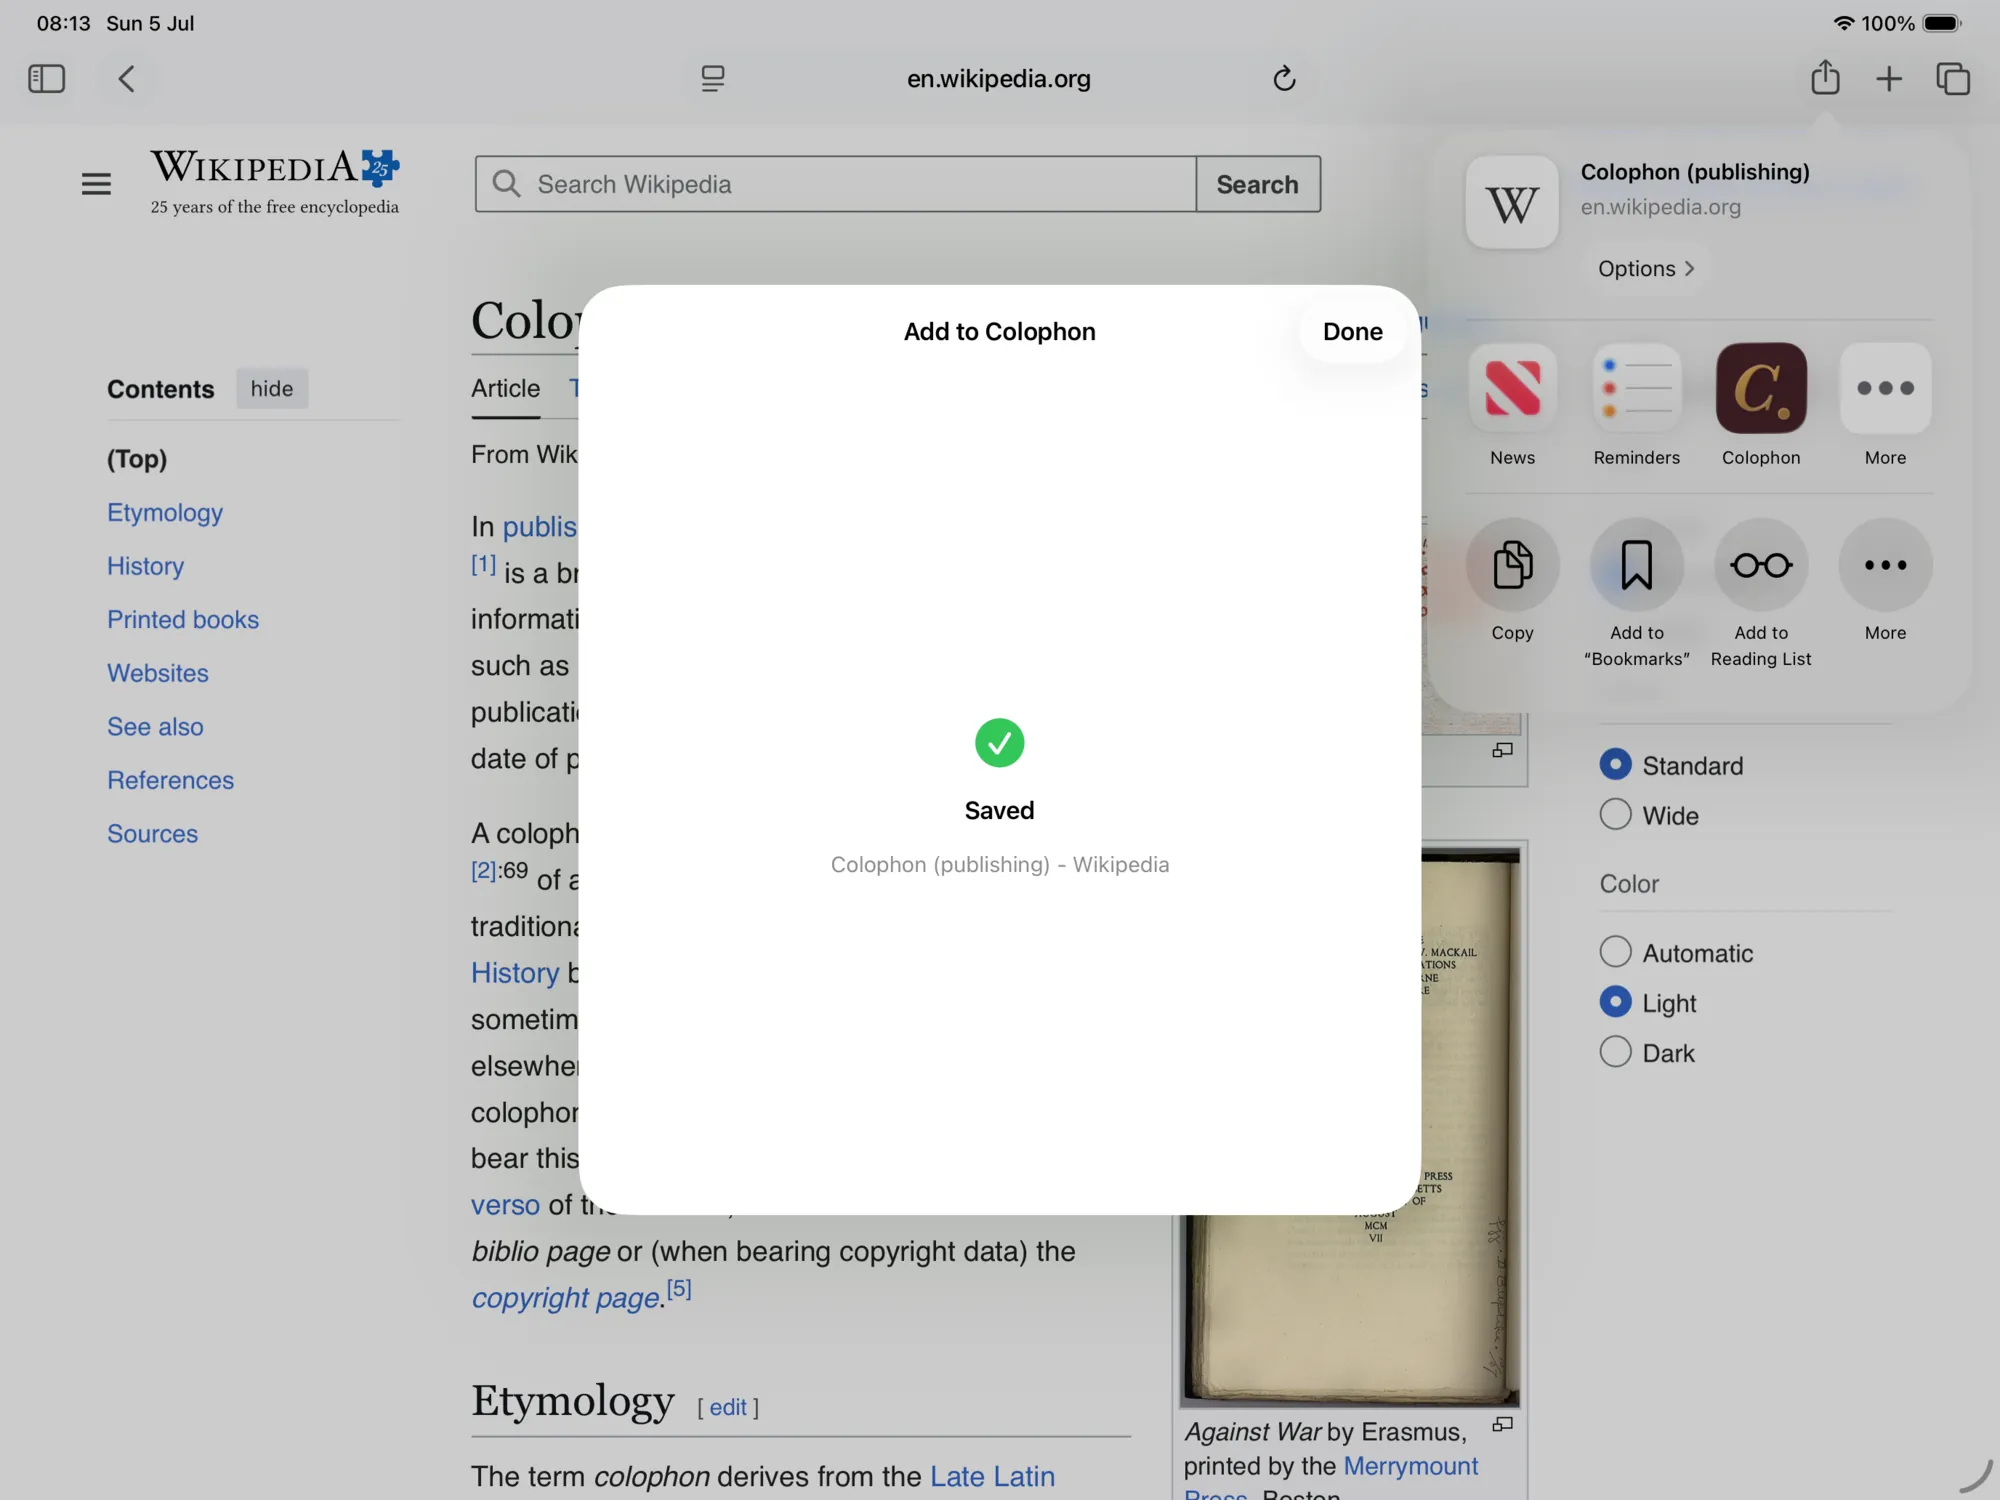Select the Standard width radio button

(1615, 764)
